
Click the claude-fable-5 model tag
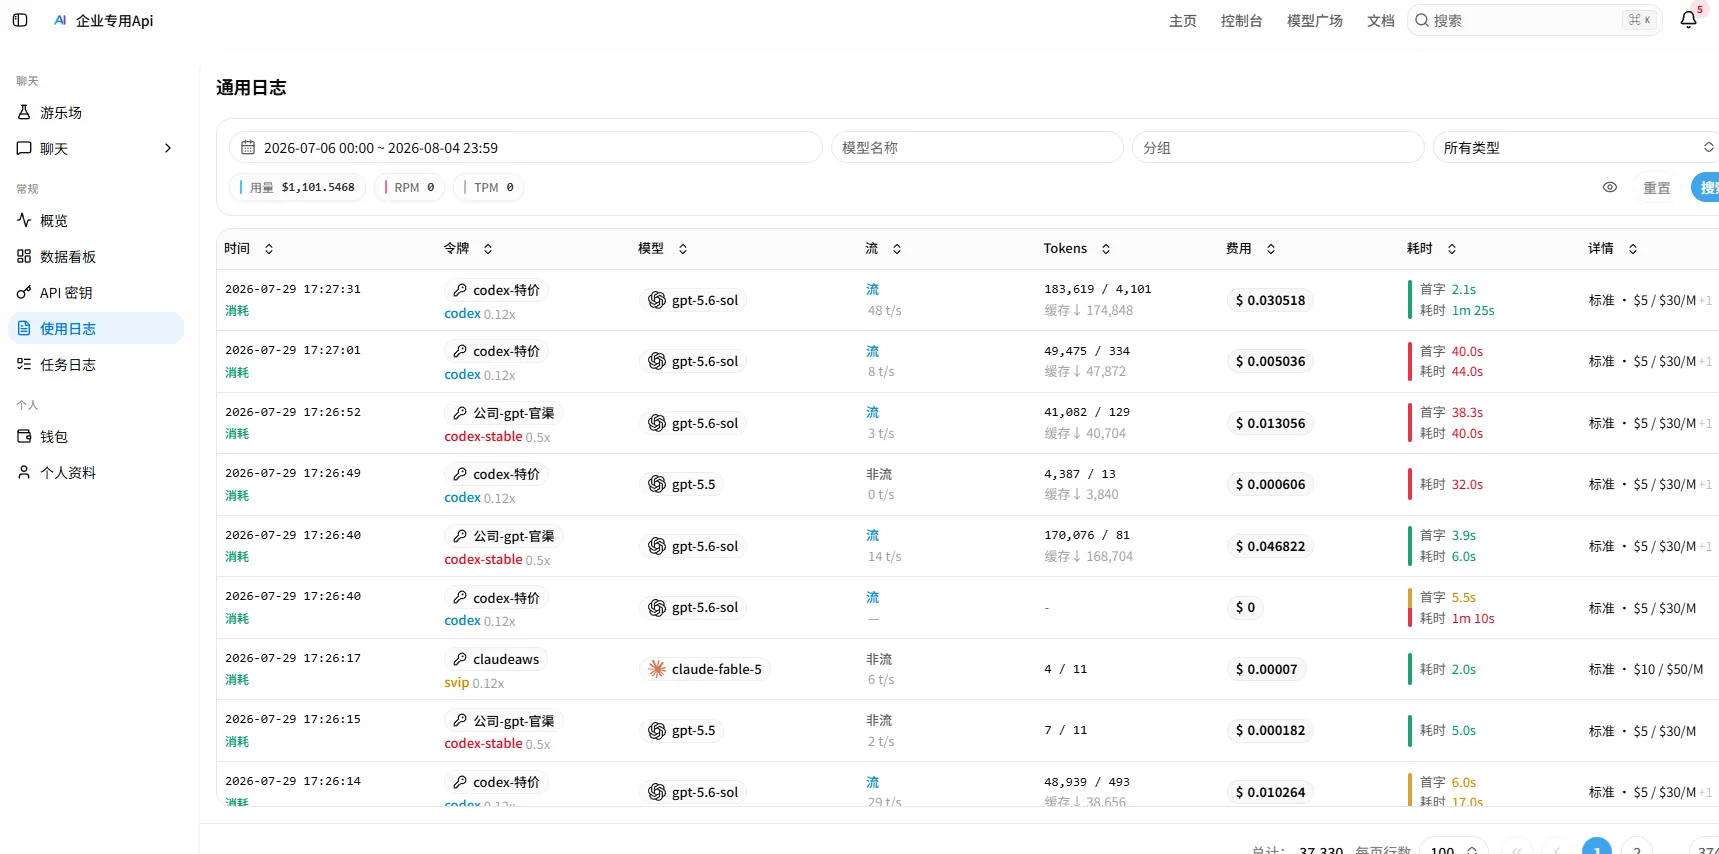(705, 669)
